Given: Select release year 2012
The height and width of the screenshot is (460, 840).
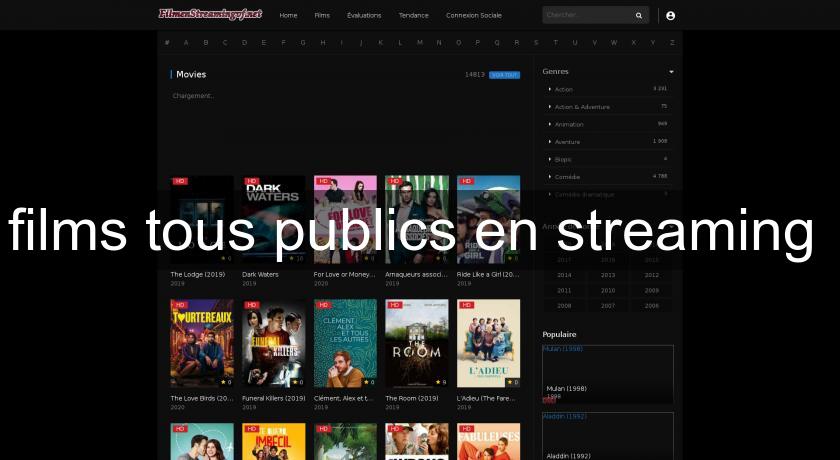Looking at the screenshot, I should point(652,275).
